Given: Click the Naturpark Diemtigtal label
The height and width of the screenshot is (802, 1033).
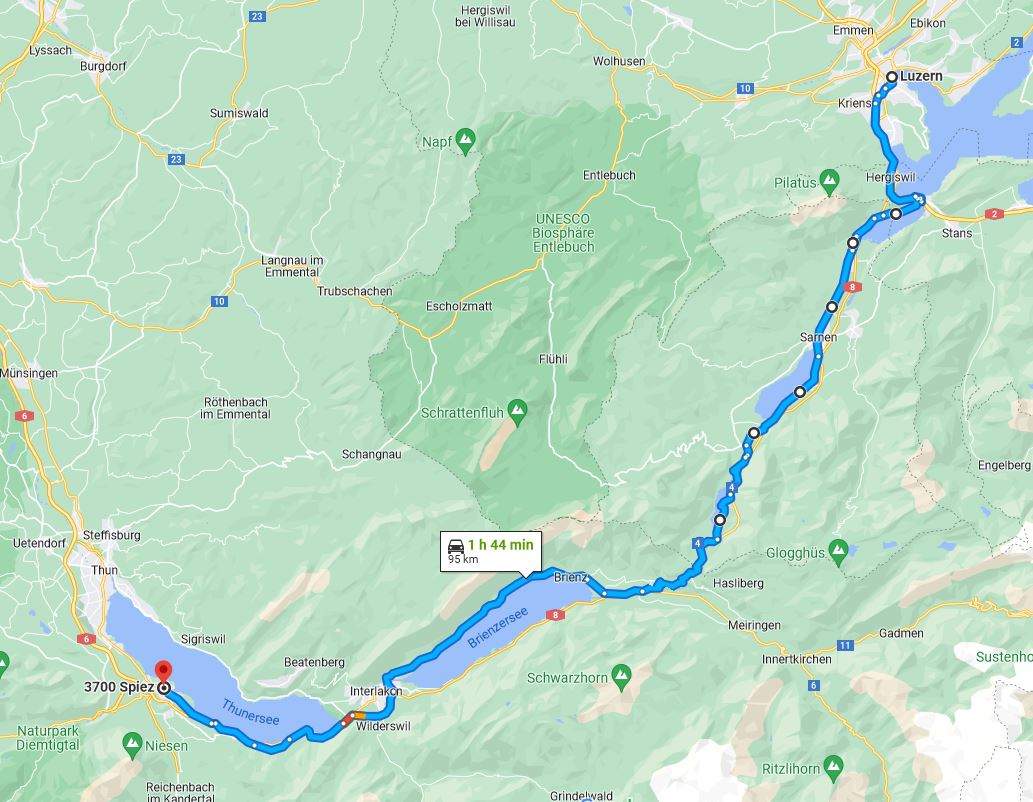Looking at the screenshot, I should coord(47,738).
